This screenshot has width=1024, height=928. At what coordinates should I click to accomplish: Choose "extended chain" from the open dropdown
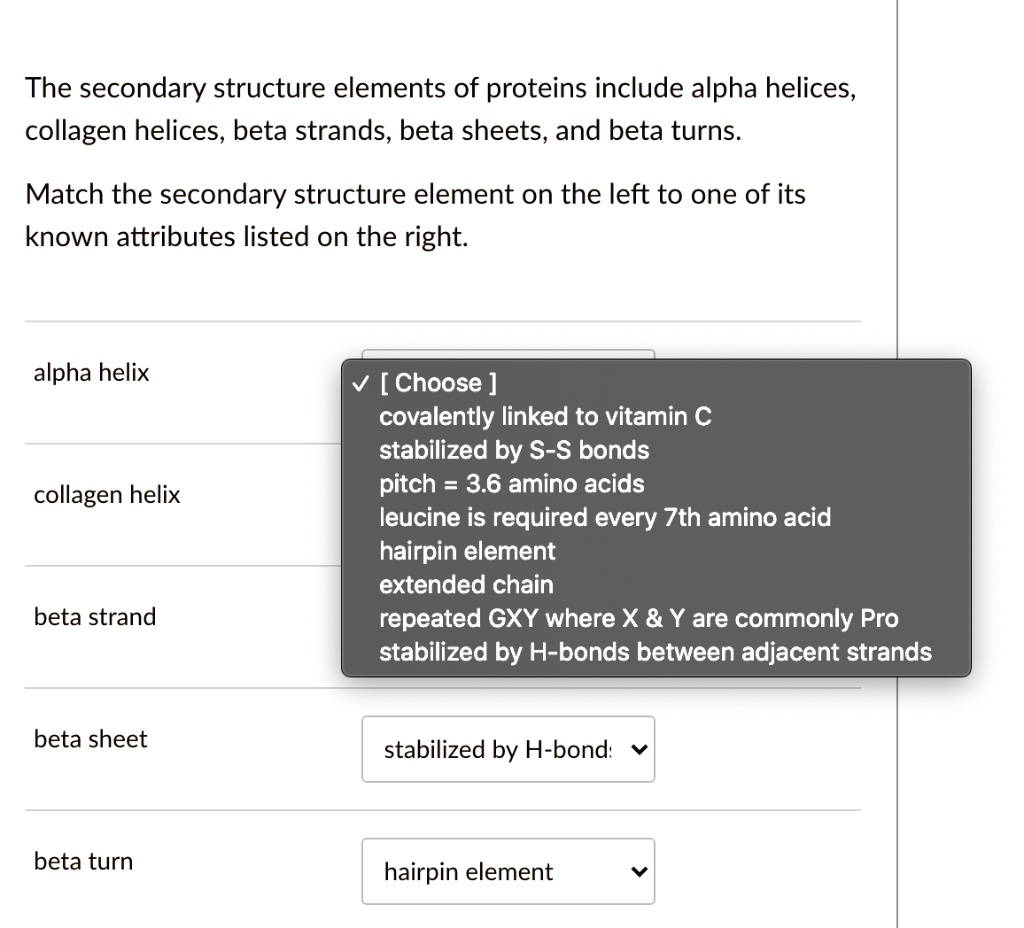[466, 585]
